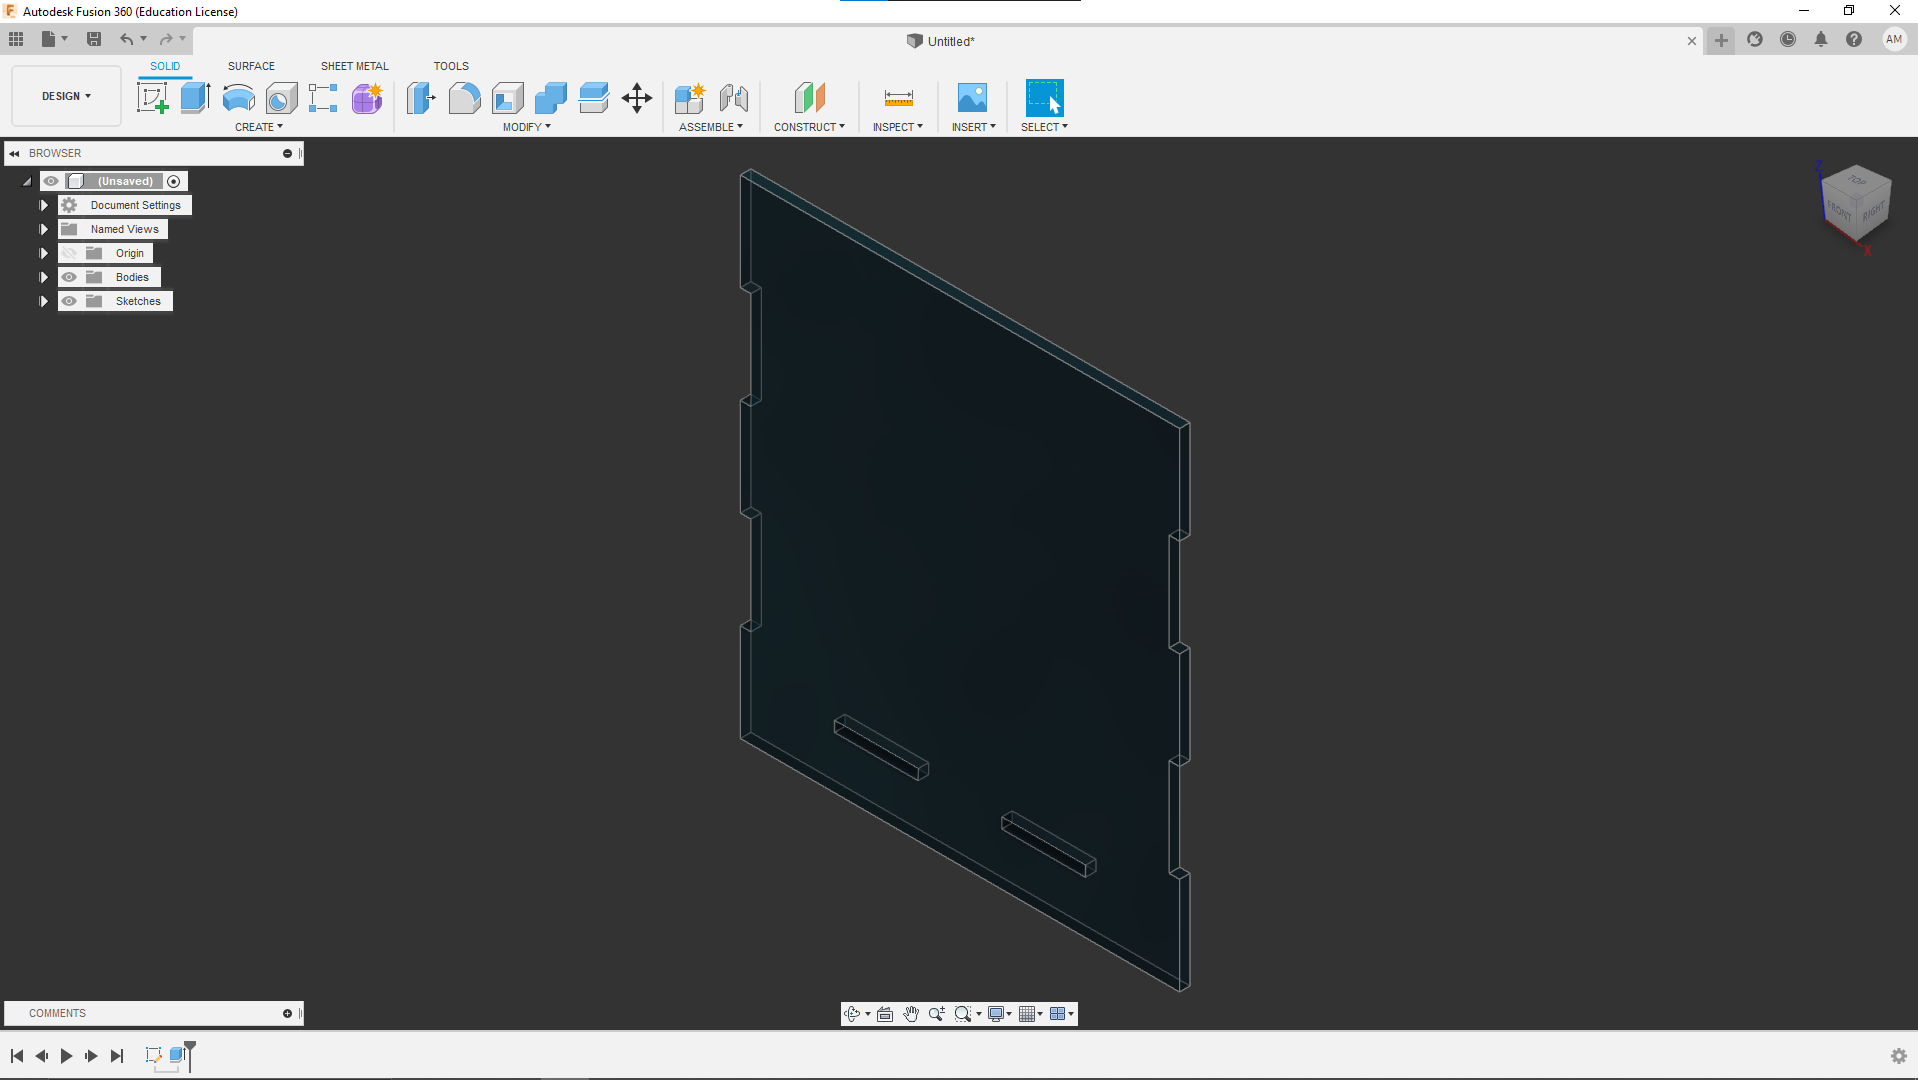Switch to the SURFACE tab
The image size is (1918, 1080).
pos(251,66)
